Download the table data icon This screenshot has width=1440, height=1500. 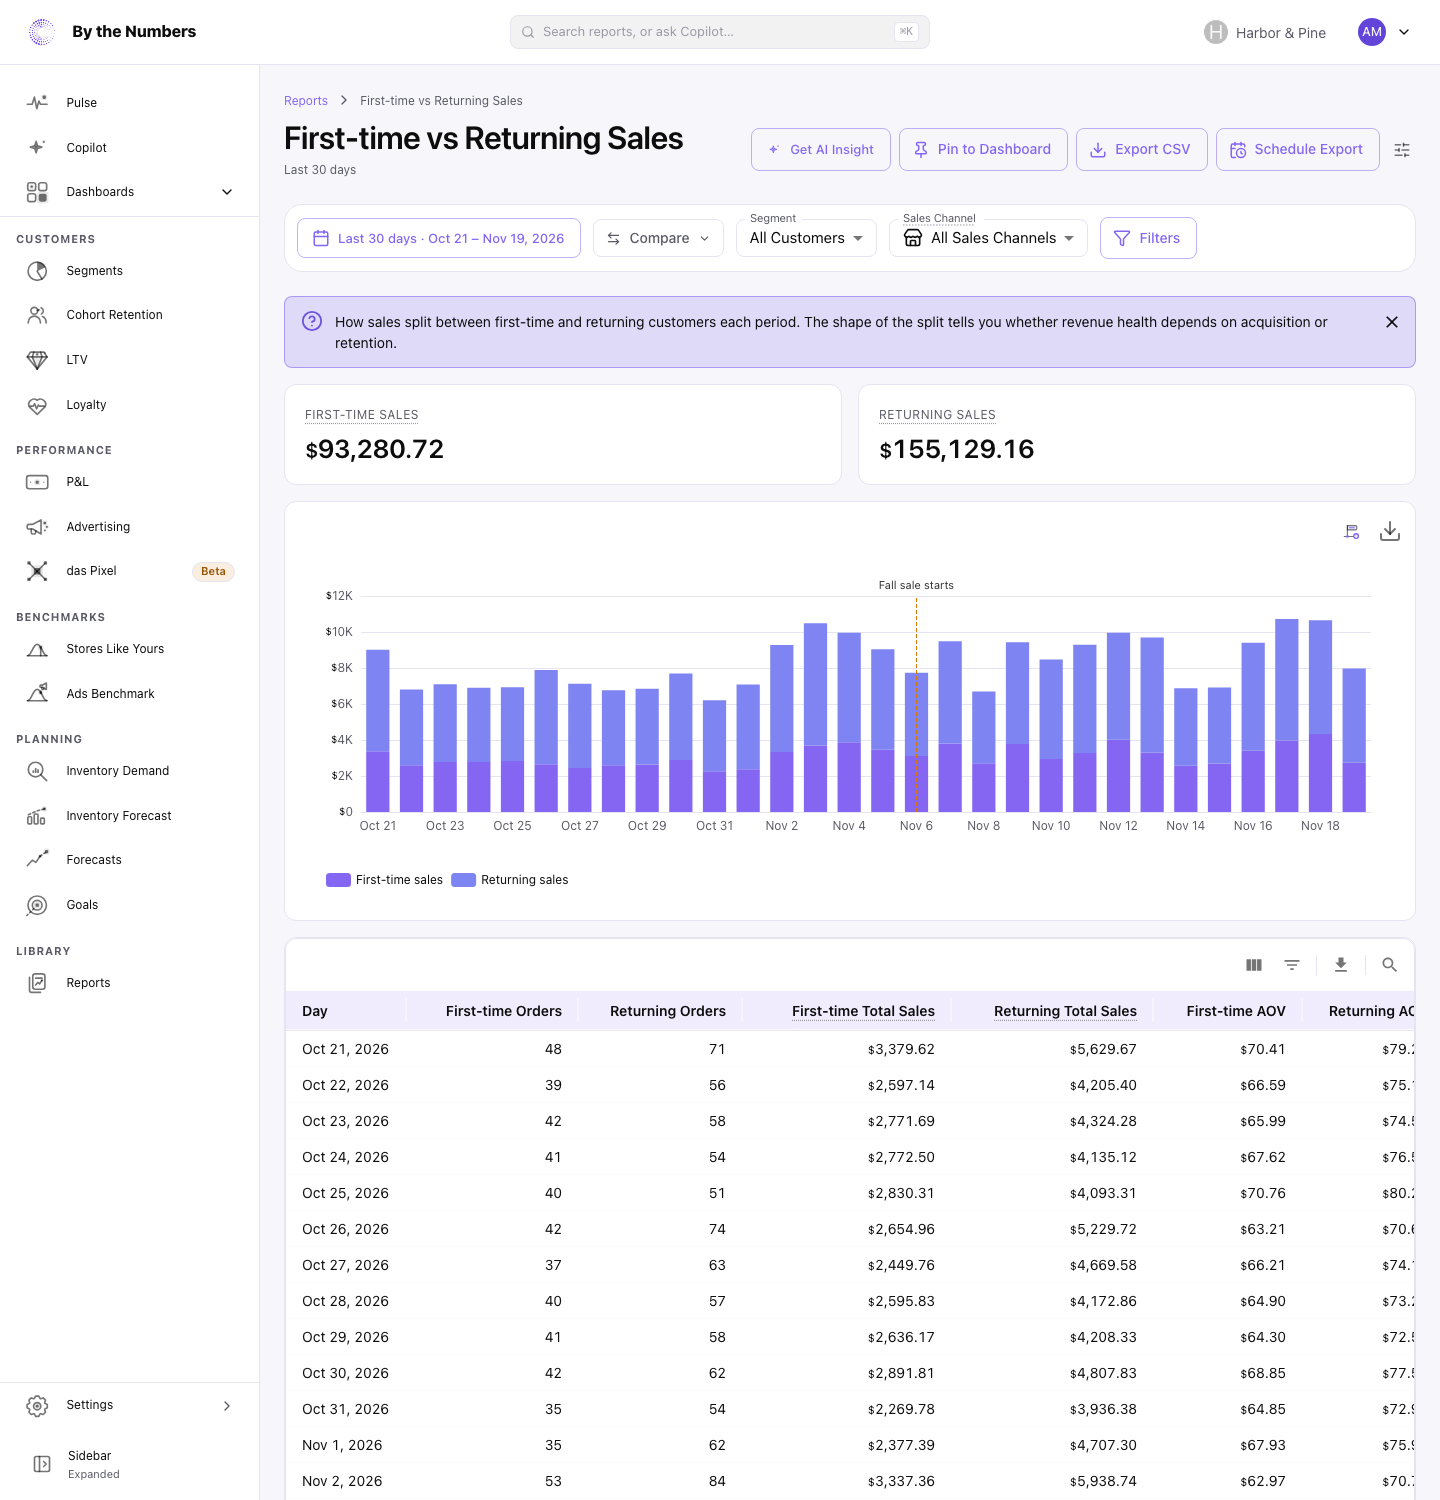pos(1341,965)
